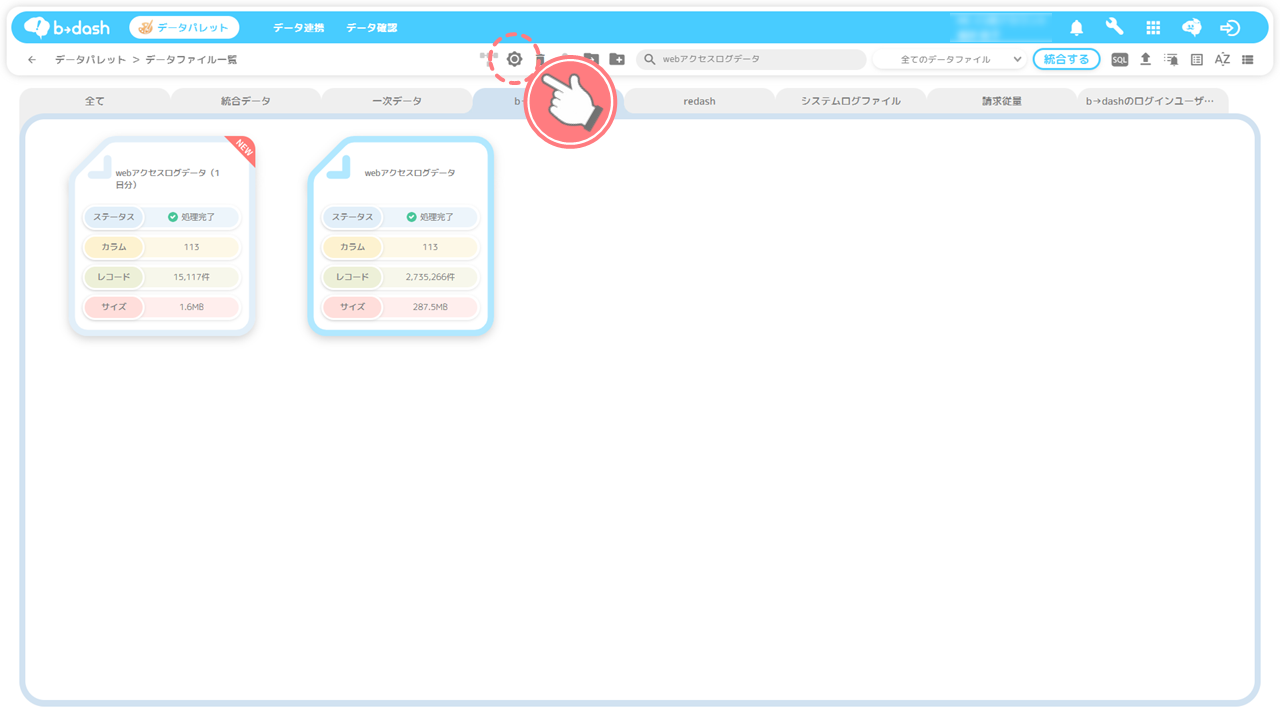This screenshot has height=720, width=1280.
Task: Open the b→dashのログインユーザー… tab
Action: pos(1150,101)
